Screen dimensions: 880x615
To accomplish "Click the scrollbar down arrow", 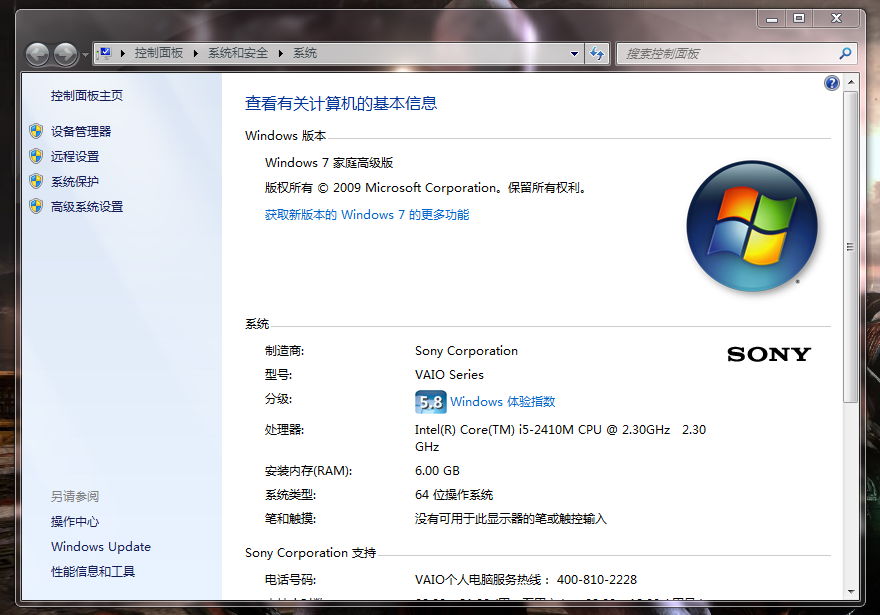I will click(x=851, y=591).
